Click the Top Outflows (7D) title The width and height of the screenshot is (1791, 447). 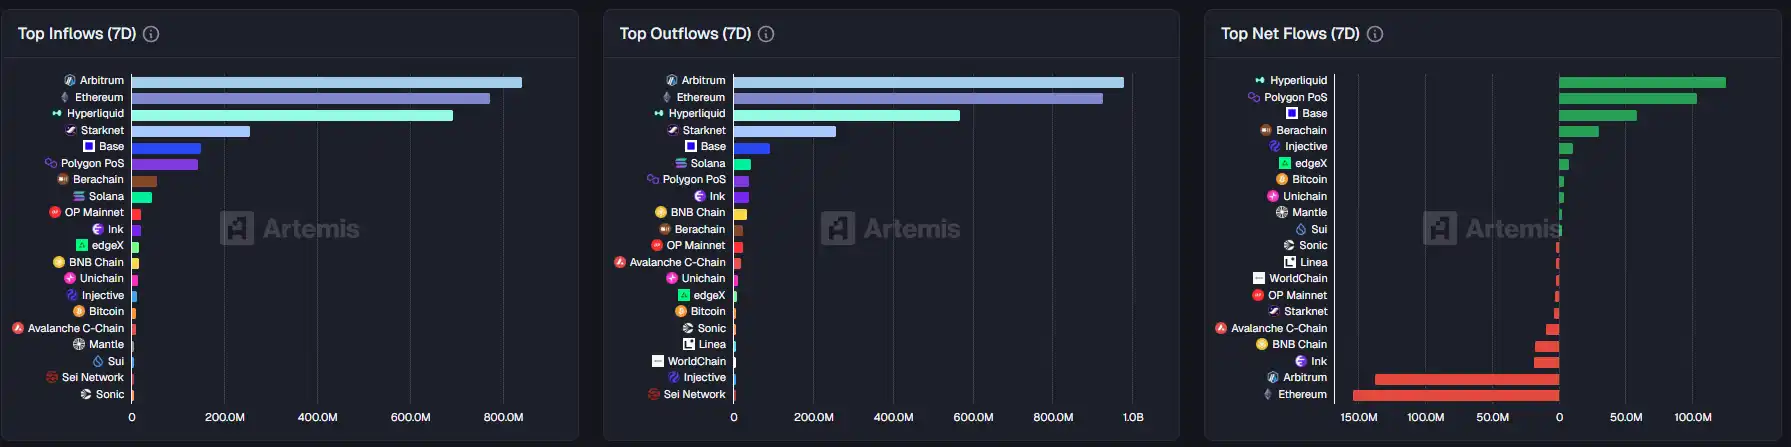coord(685,34)
